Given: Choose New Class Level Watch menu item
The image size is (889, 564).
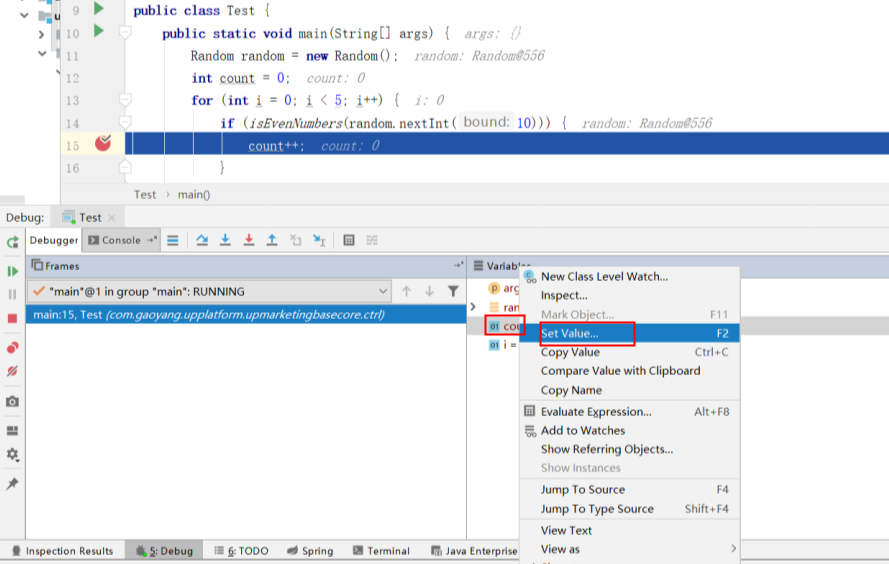Looking at the screenshot, I should point(629,277).
